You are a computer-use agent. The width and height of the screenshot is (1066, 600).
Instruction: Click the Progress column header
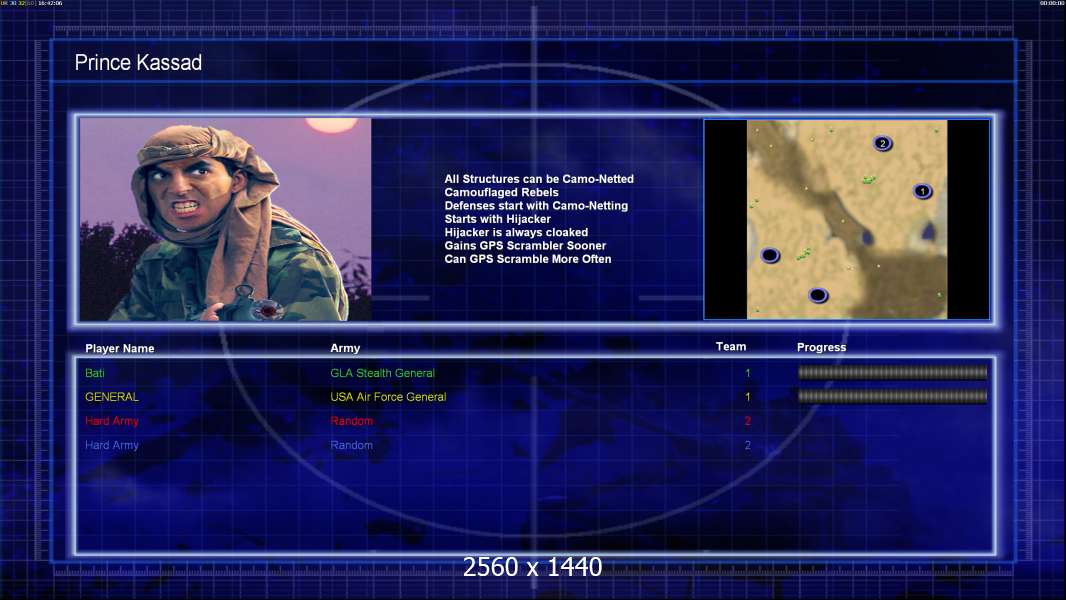click(821, 347)
